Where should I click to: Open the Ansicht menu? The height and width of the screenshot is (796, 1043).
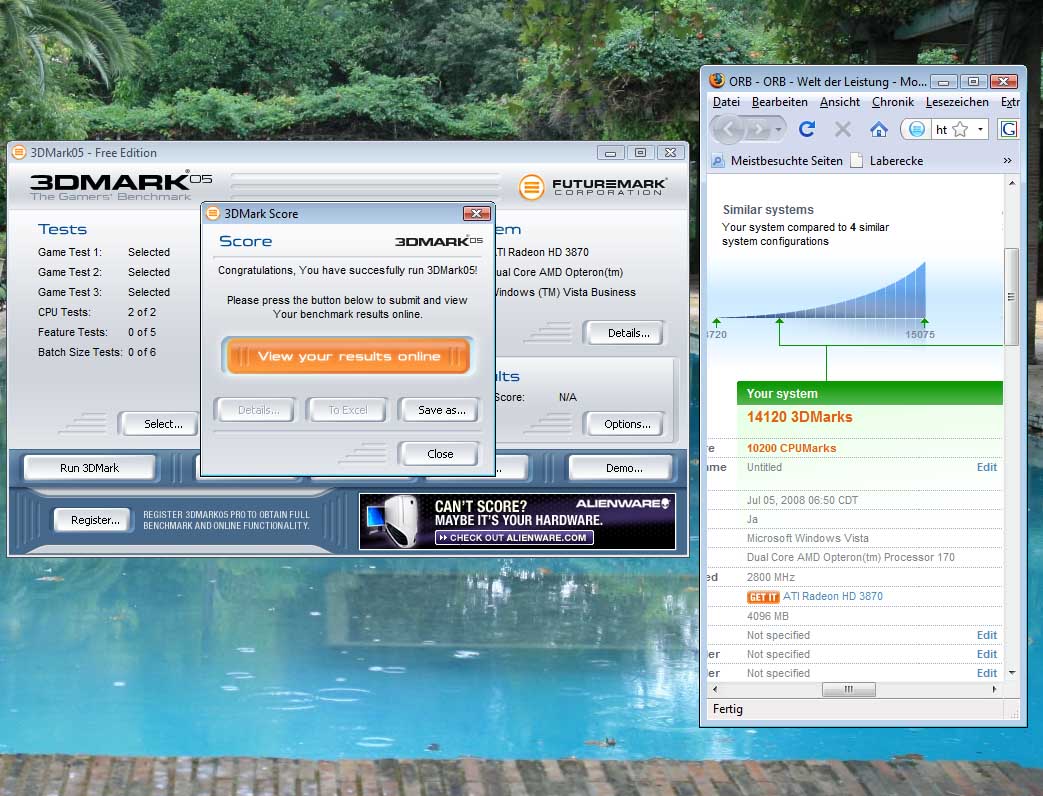coord(839,102)
